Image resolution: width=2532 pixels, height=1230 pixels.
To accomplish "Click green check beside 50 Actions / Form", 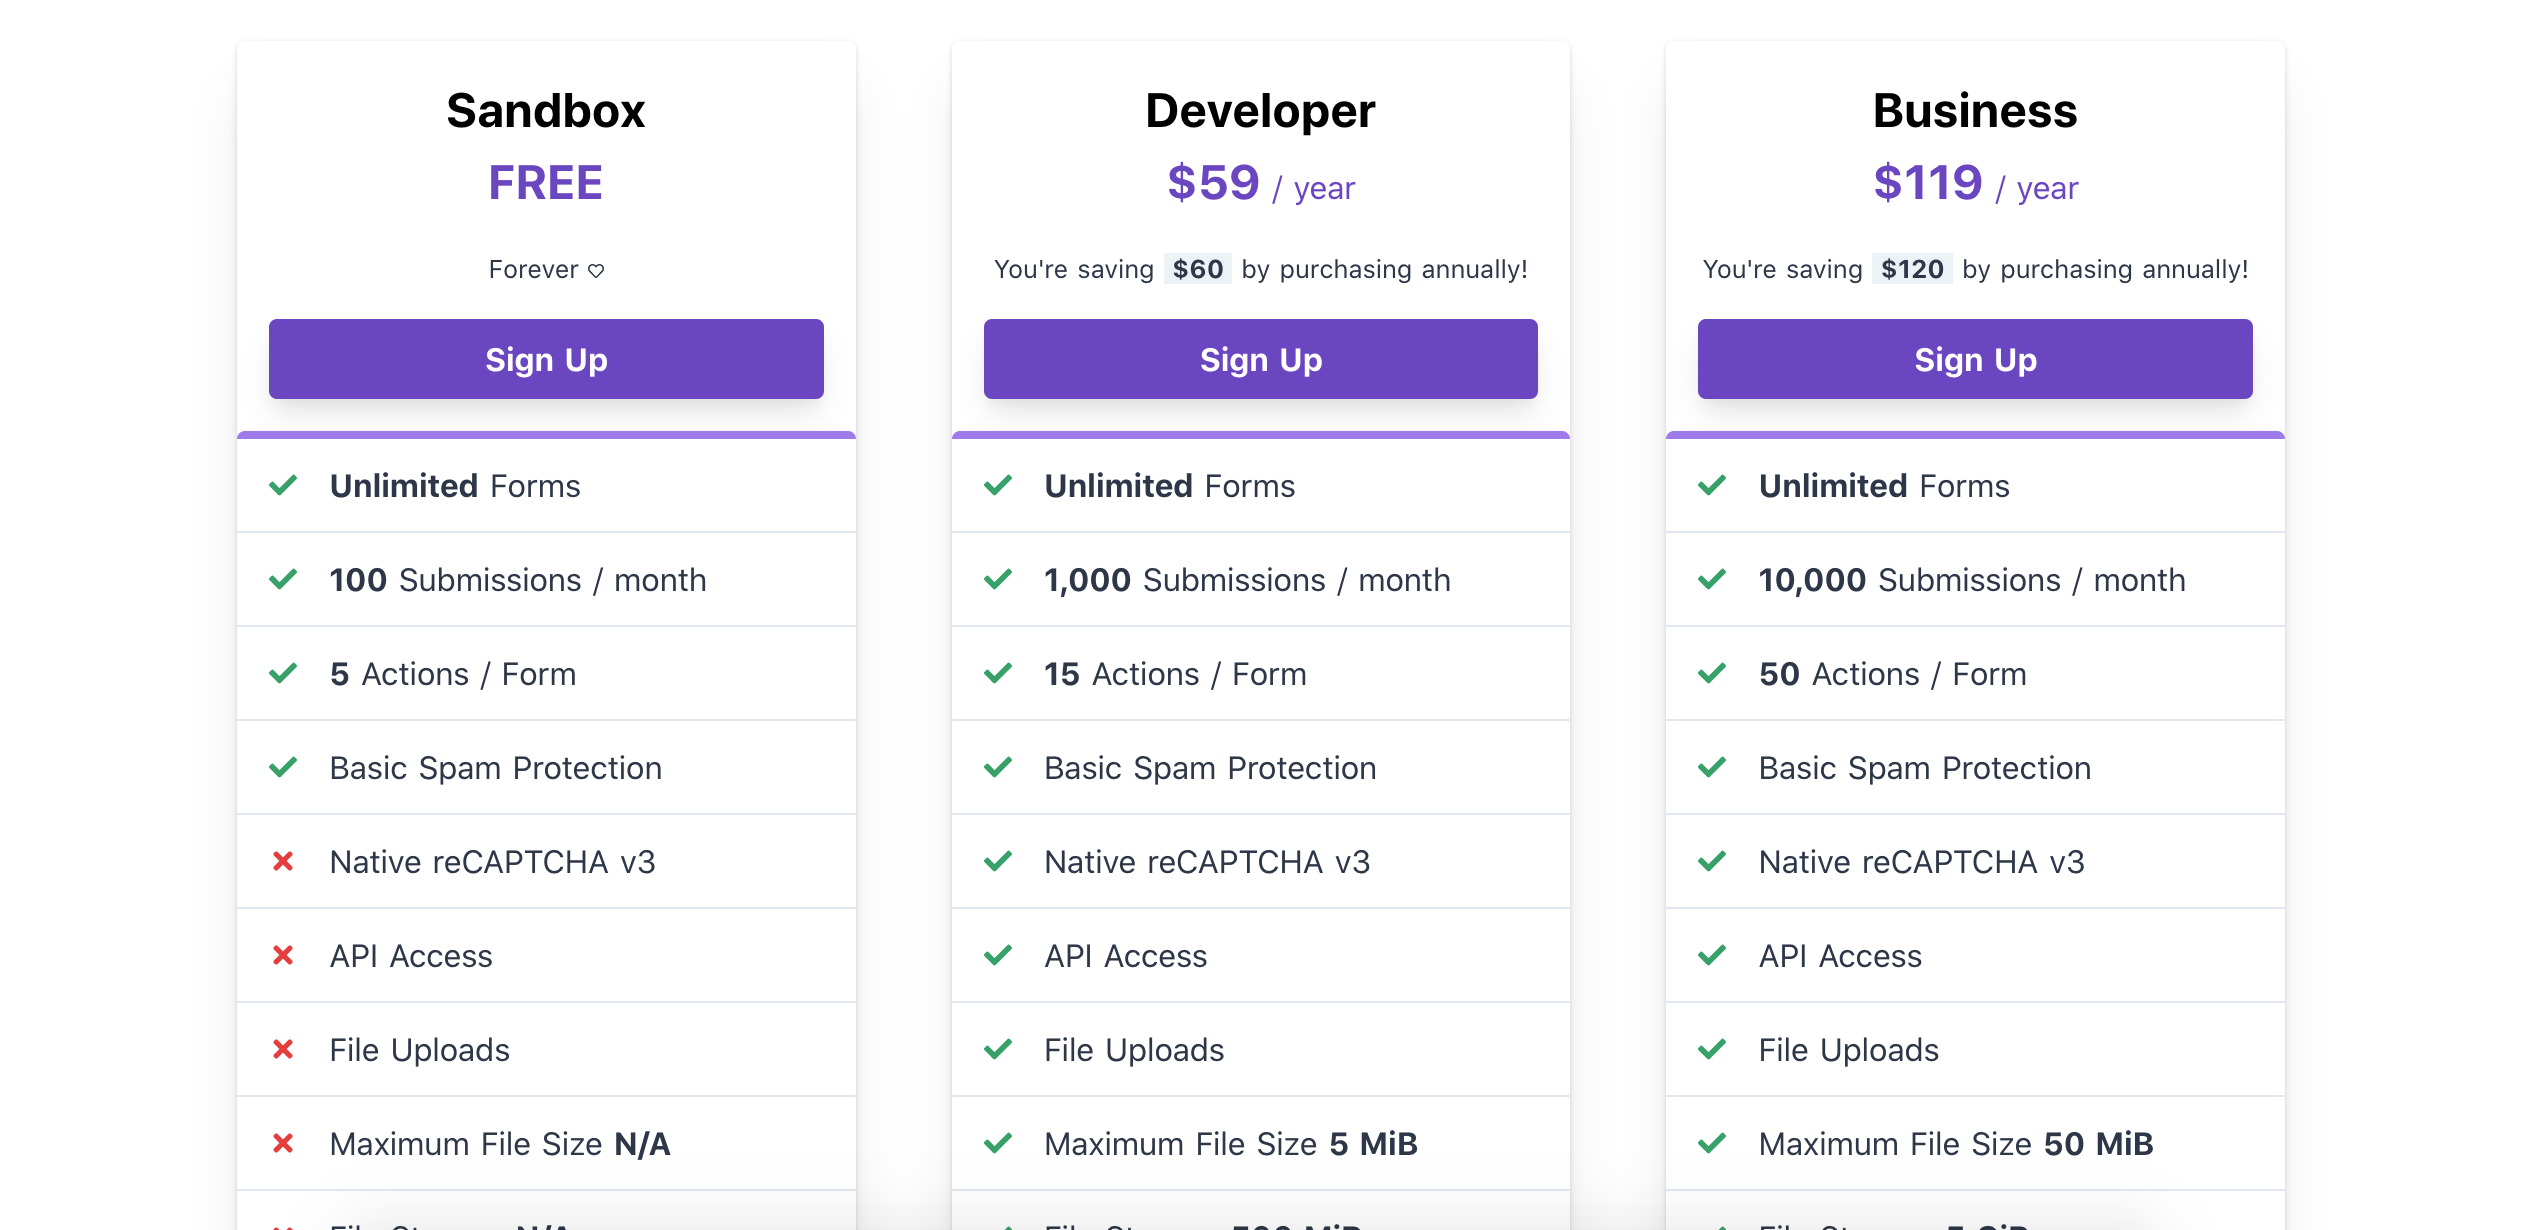I will 1712,673.
